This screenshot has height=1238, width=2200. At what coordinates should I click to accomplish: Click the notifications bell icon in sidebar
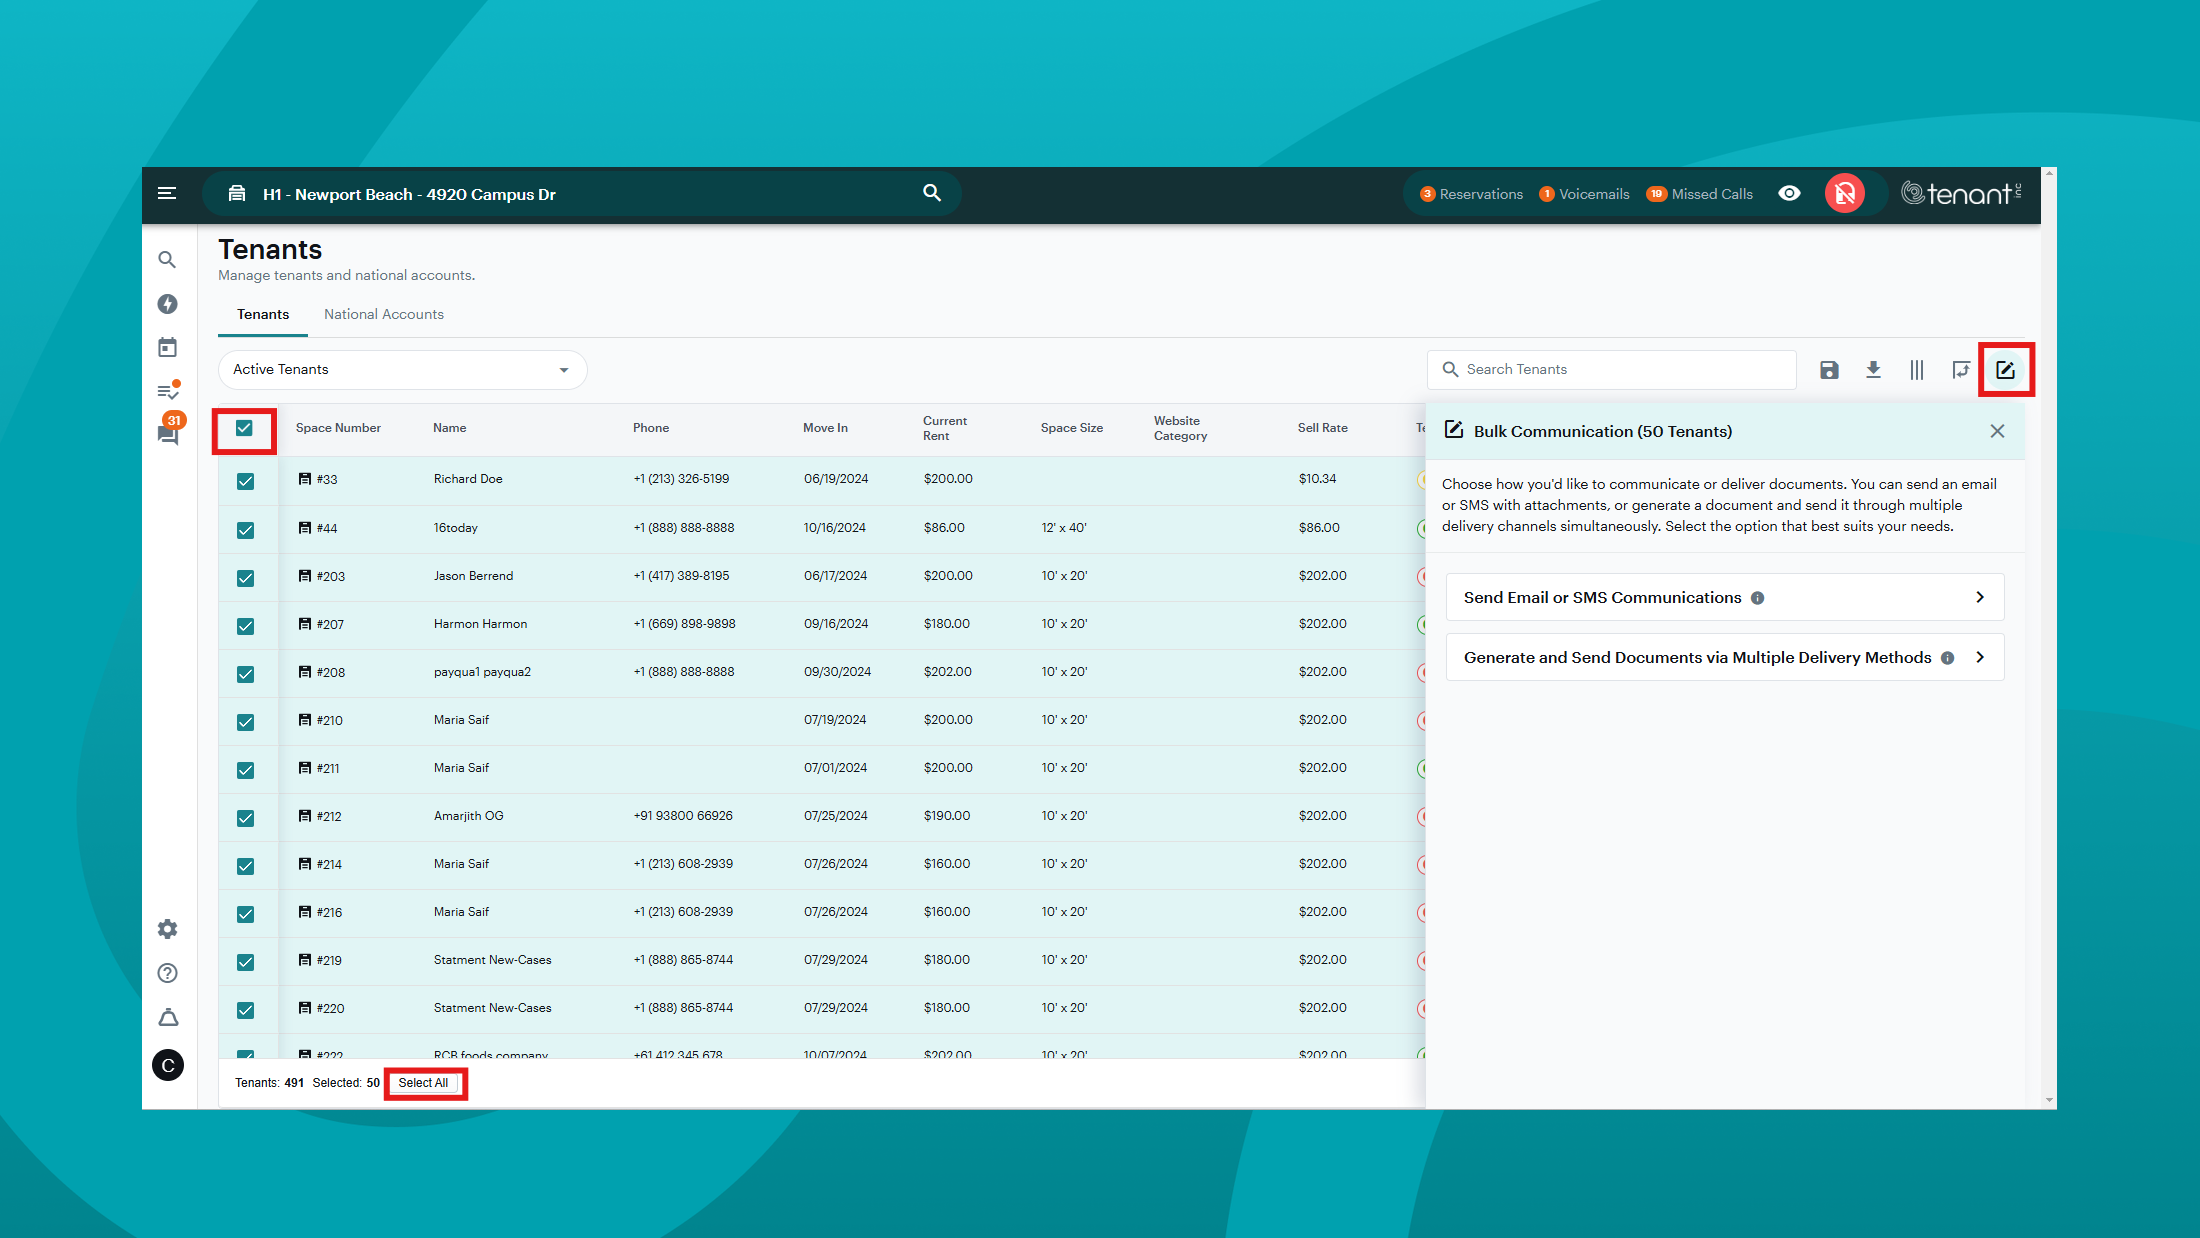click(x=168, y=1016)
